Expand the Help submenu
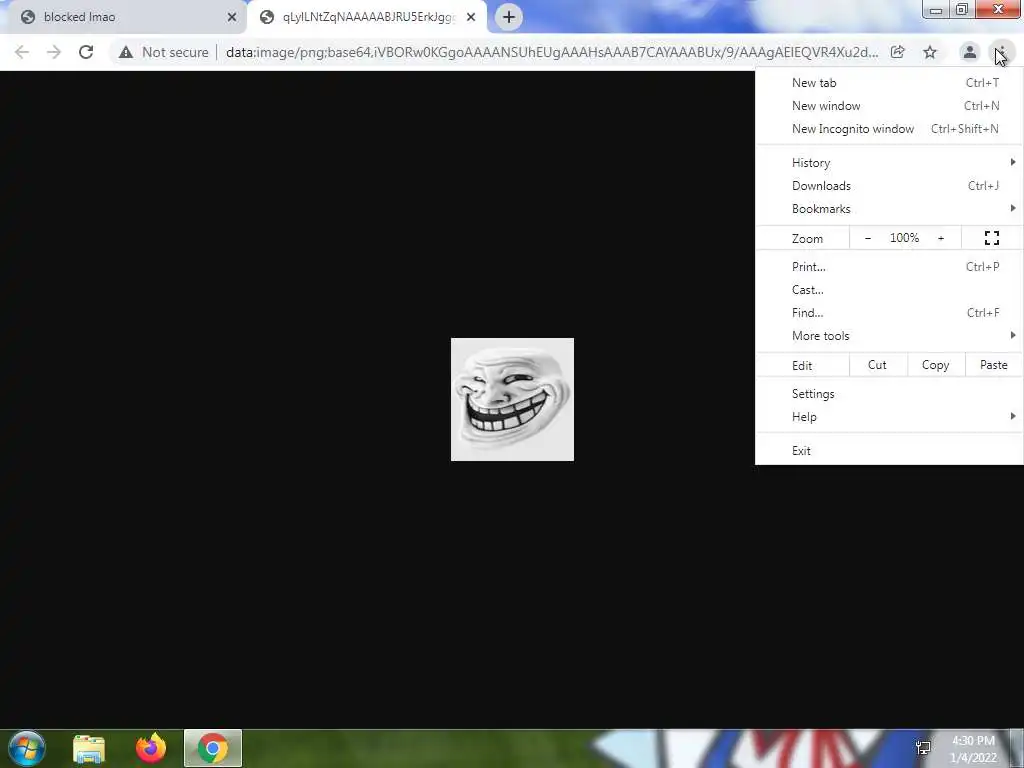This screenshot has width=1024, height=768. coord(889,417)
